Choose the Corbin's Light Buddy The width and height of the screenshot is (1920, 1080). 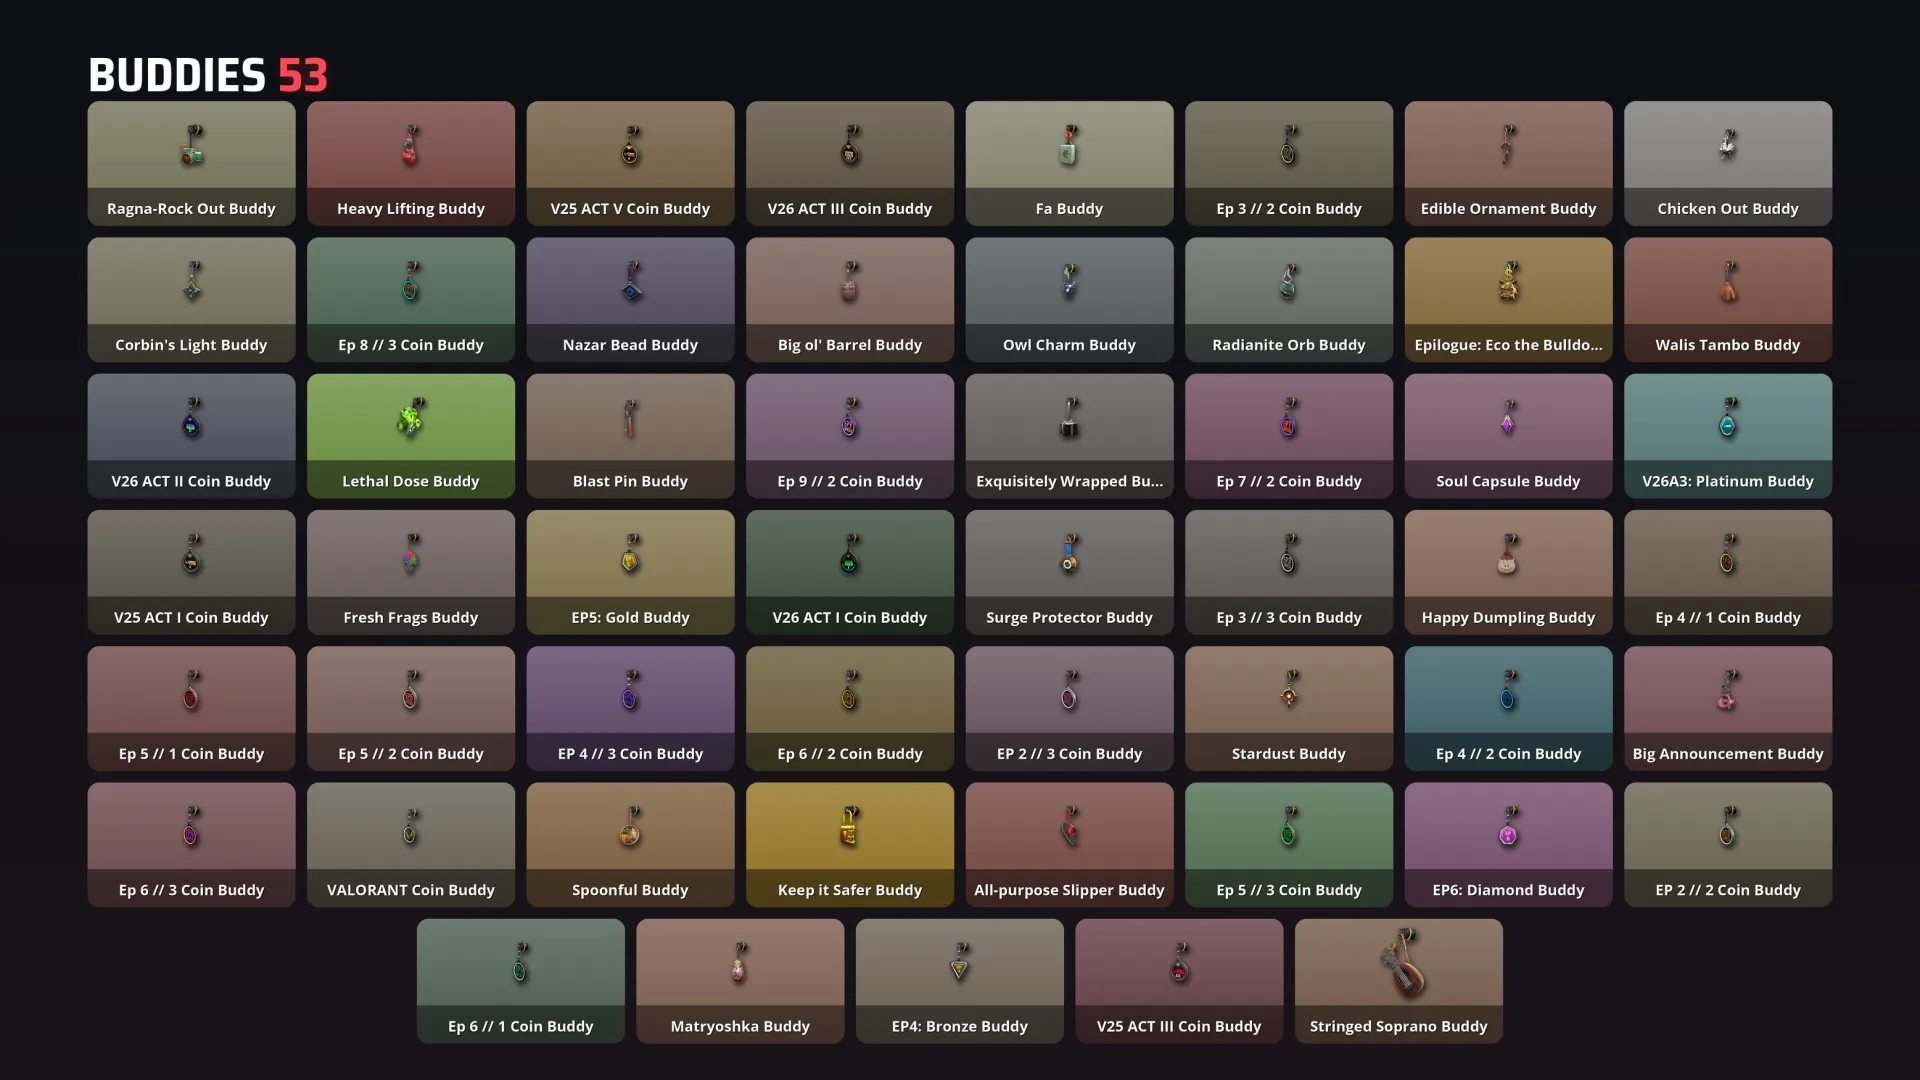pyautogui.click(x=191, y=299)
